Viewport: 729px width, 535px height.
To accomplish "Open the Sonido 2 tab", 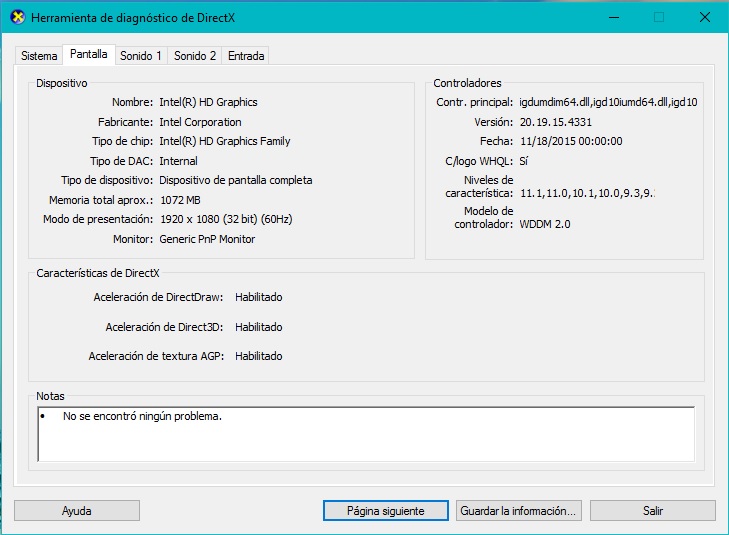I will pyautogui.click(x=195, y=56).
